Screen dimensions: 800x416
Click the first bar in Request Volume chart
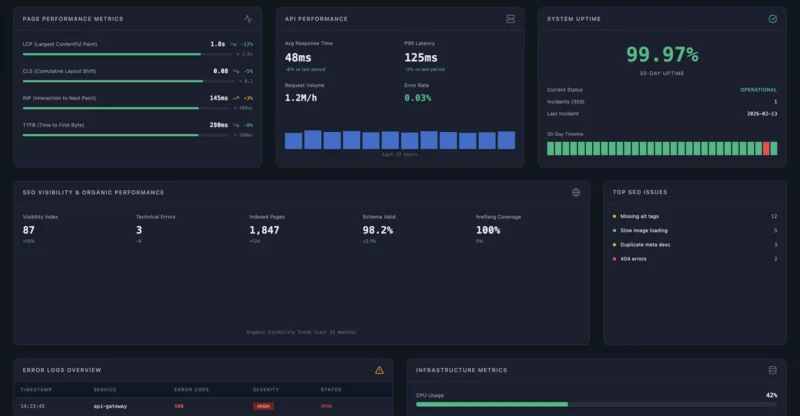pyautogui.click(x=293, y=141)
